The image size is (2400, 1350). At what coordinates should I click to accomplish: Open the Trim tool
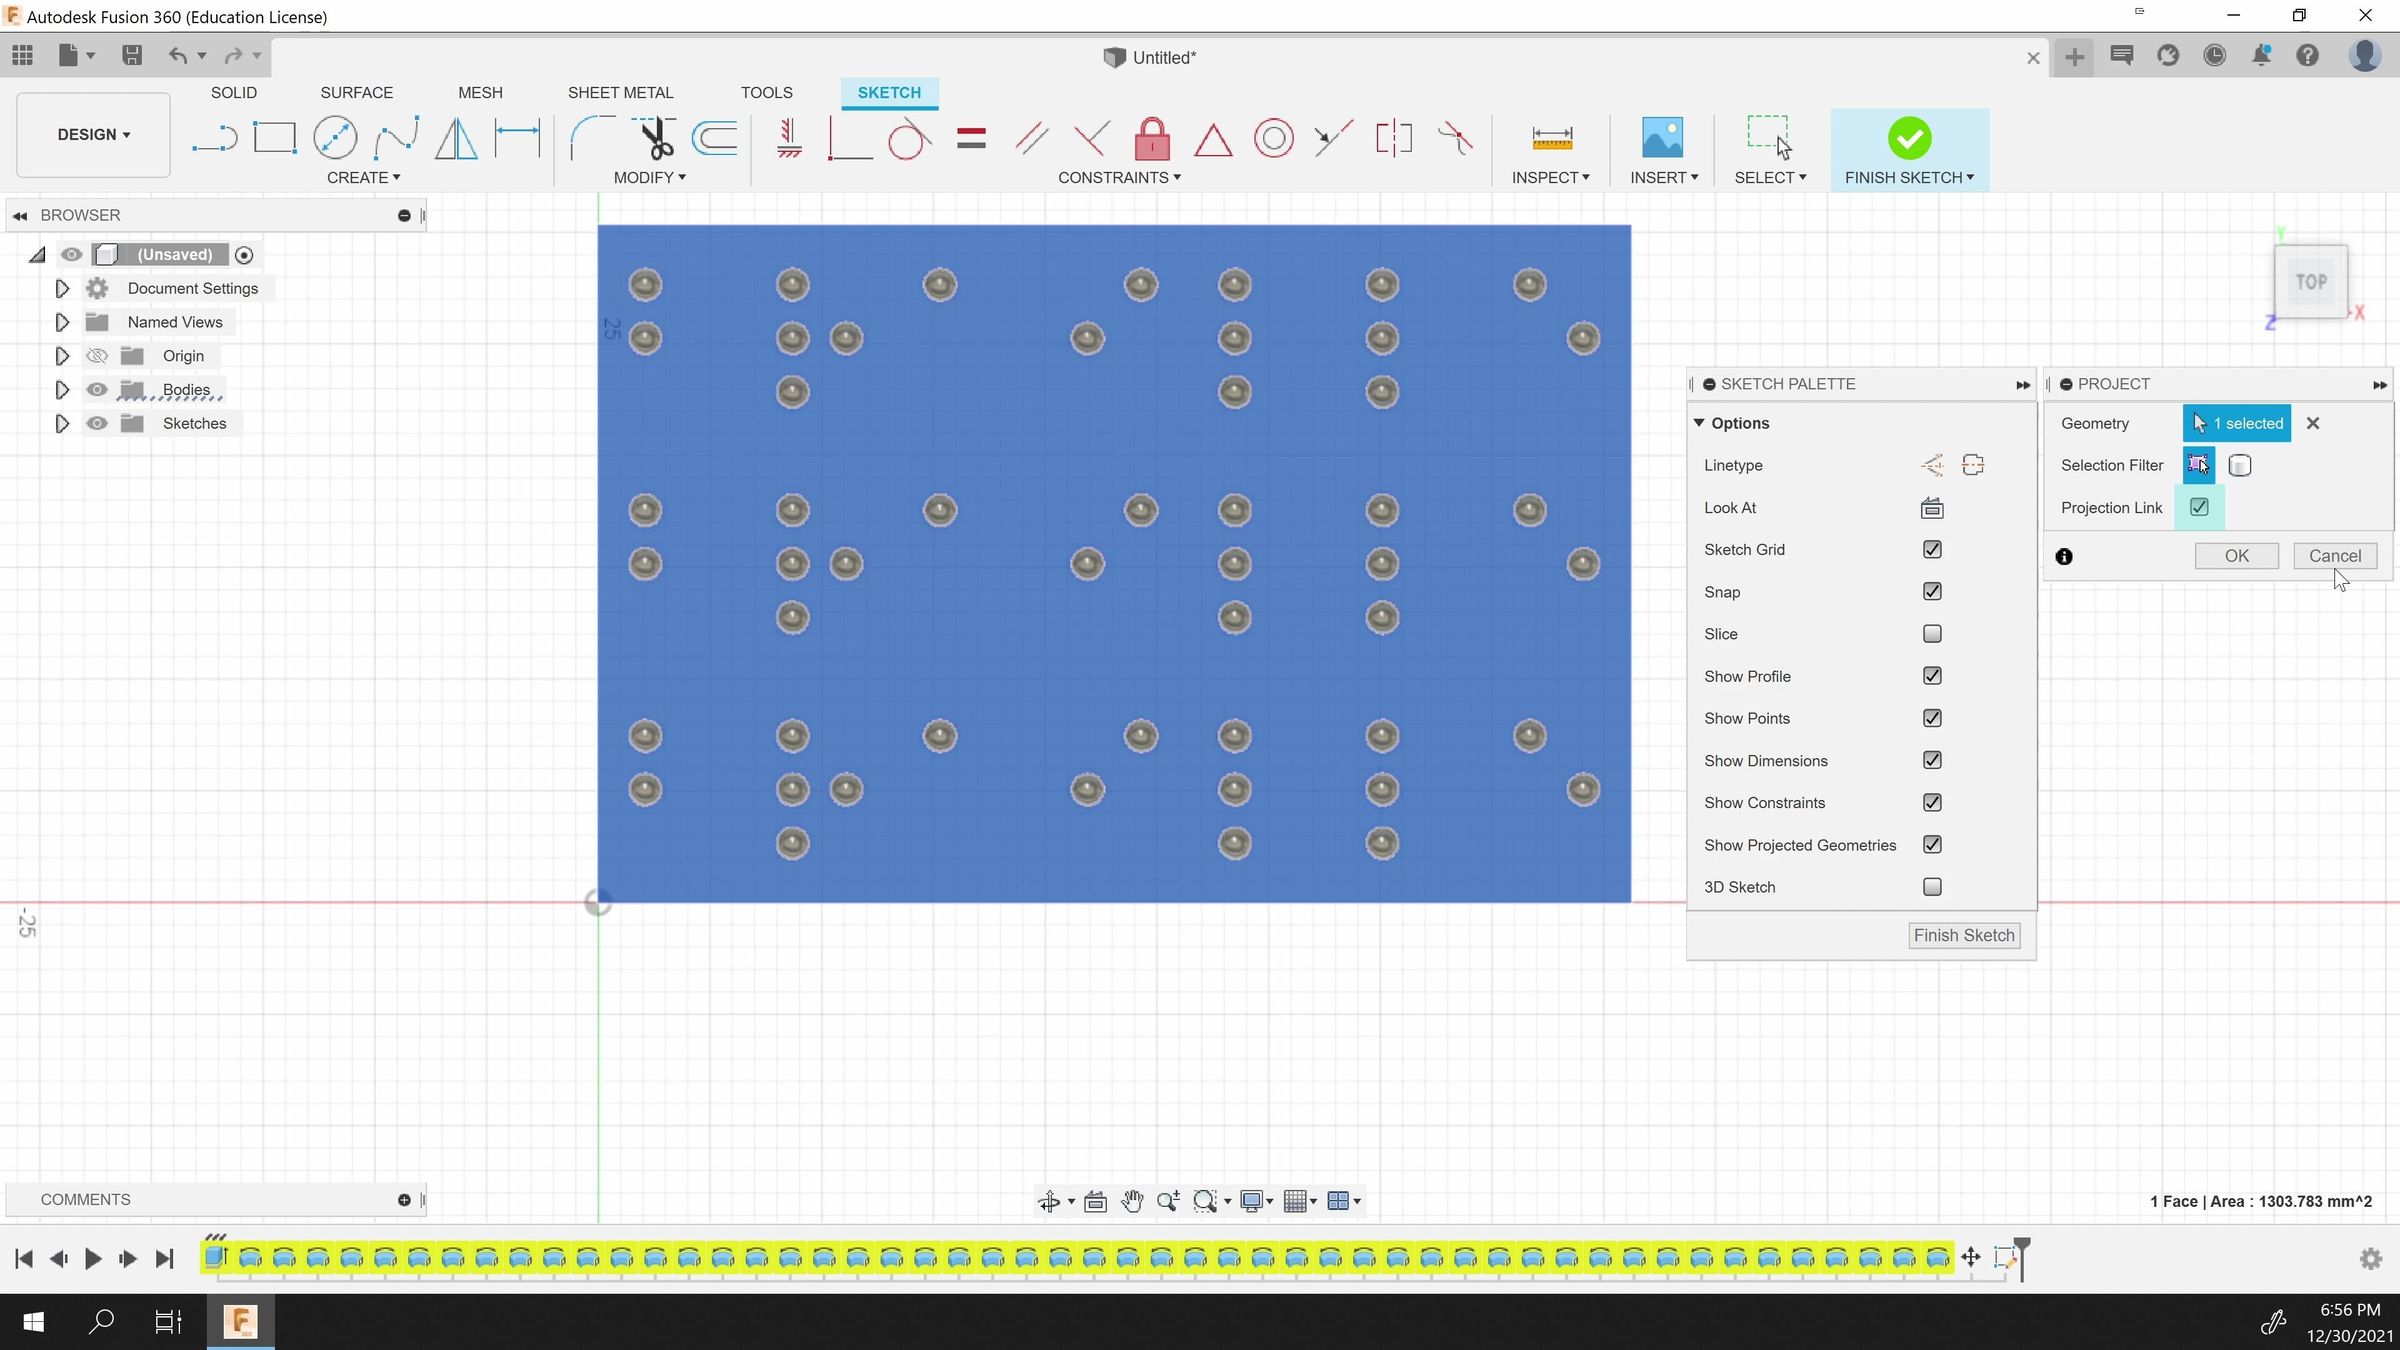(x=654, y=138)
